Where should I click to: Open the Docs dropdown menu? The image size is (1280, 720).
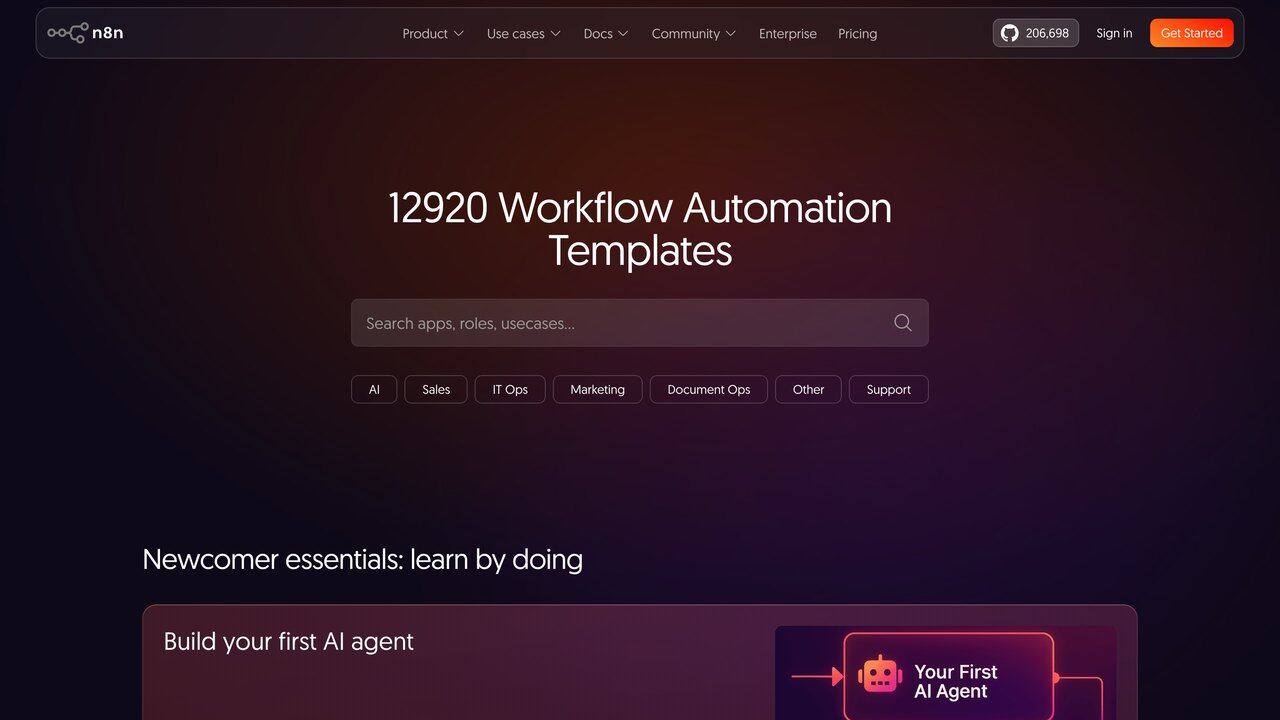pyautogui.click(x=606, y=33)
